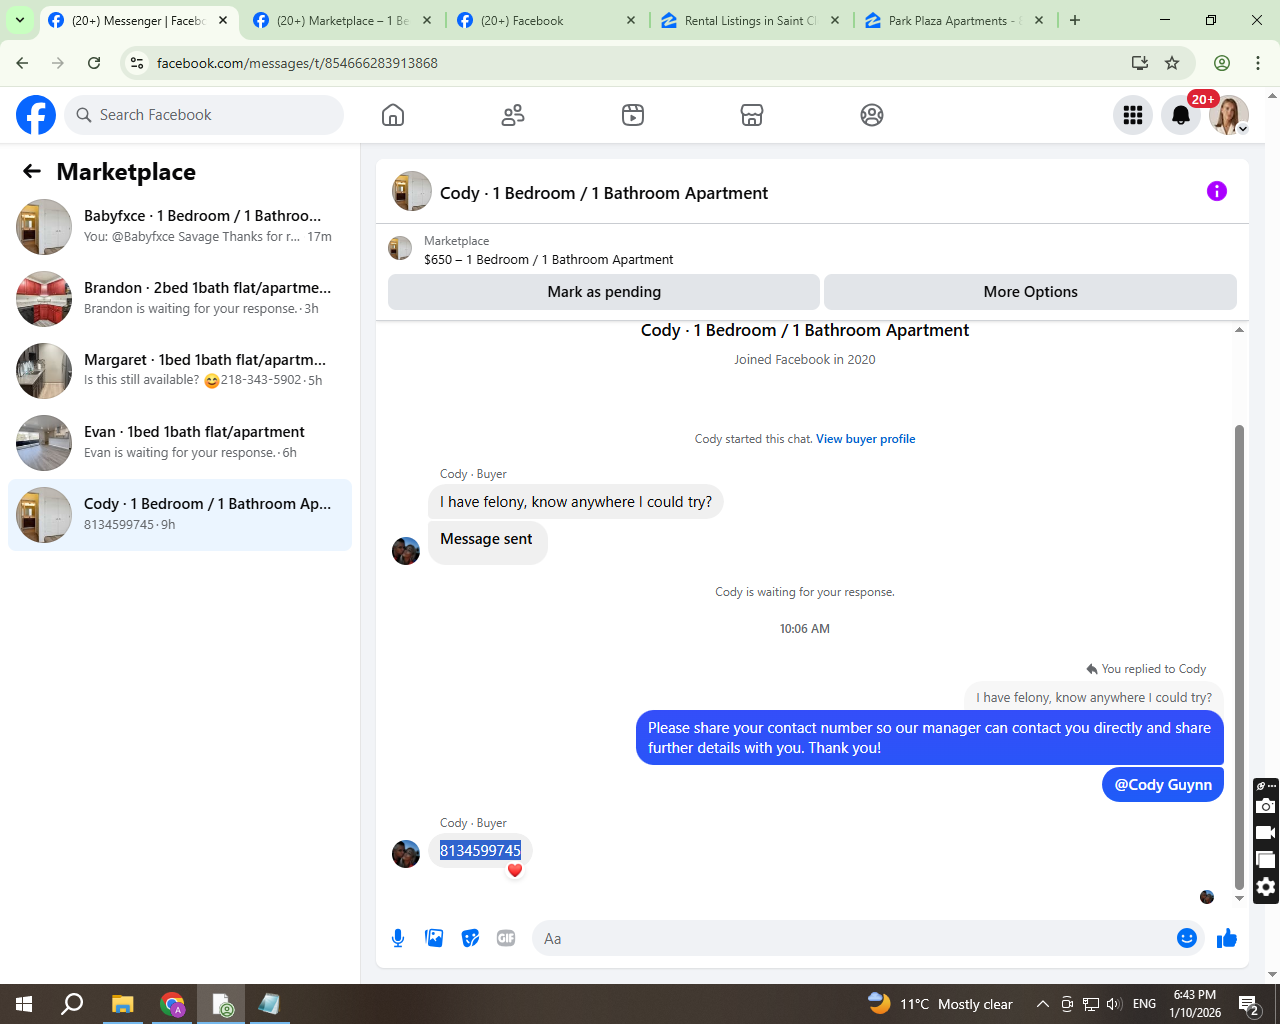This screenshot has height=1024, width=1280.
Task: Open taskbar notification center icon
Action: click(1249, 1004)
